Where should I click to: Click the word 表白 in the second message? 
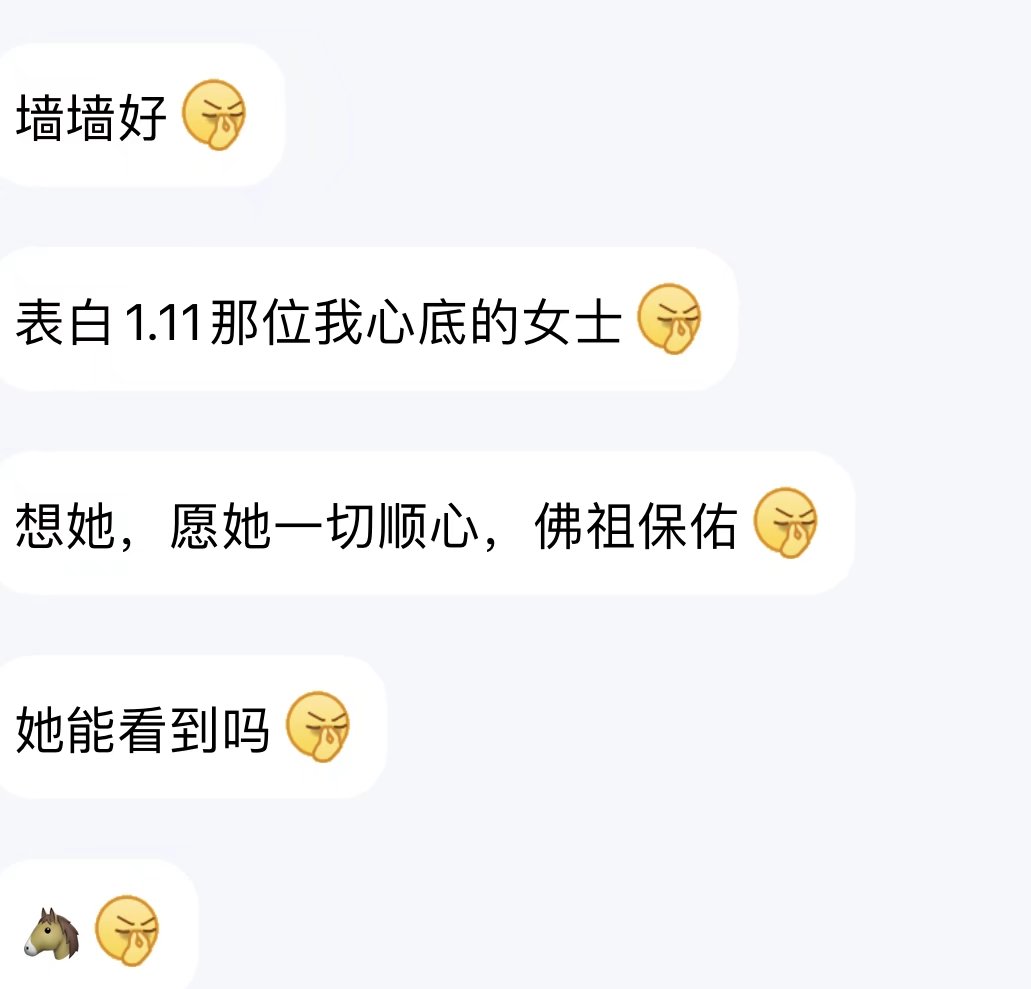[63, 322]
